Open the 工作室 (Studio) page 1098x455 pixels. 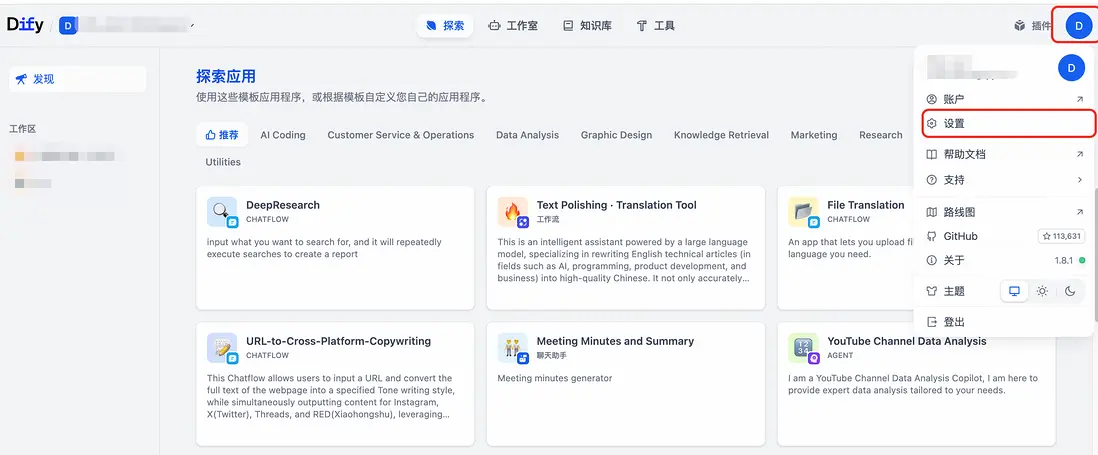(513, 26)
